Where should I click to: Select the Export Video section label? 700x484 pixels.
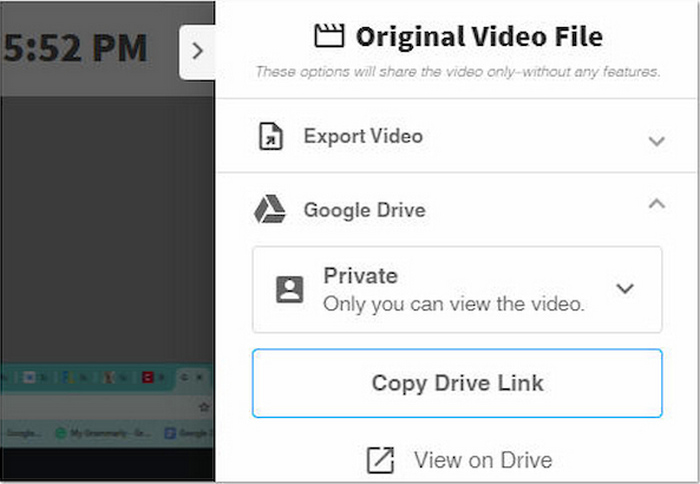[x=363, y=136]
